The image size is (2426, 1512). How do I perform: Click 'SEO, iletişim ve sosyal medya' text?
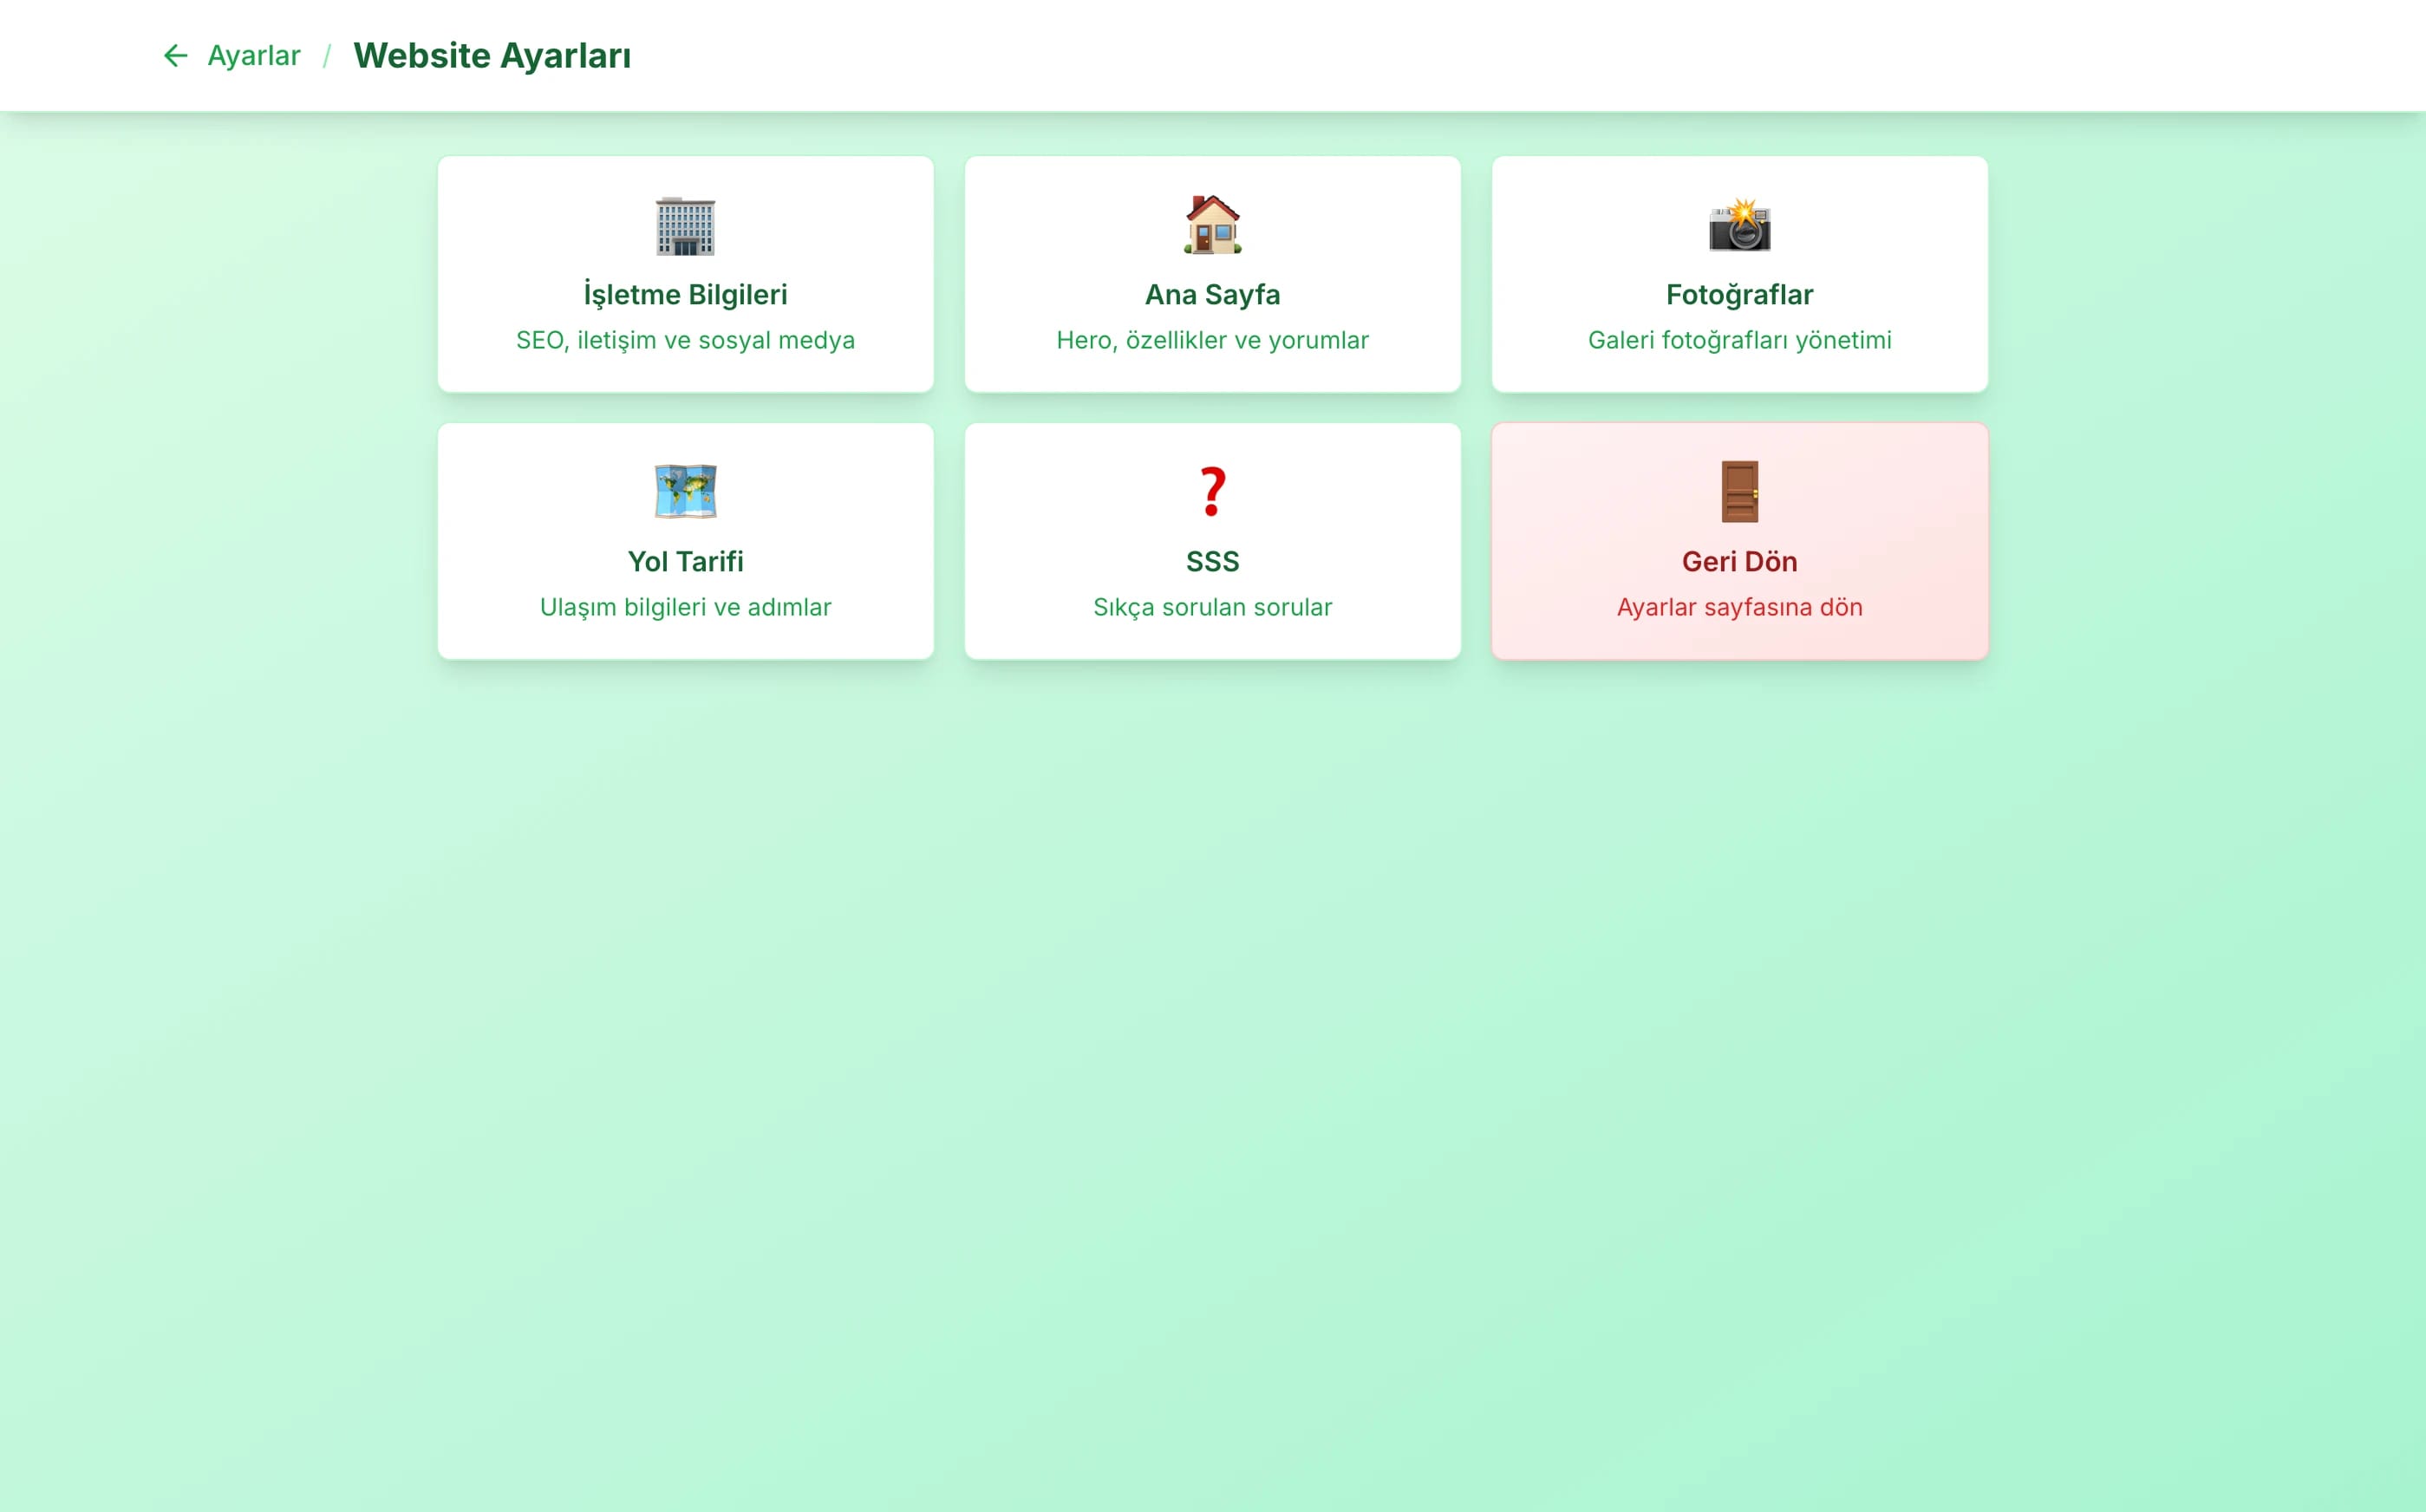[685, 341]
